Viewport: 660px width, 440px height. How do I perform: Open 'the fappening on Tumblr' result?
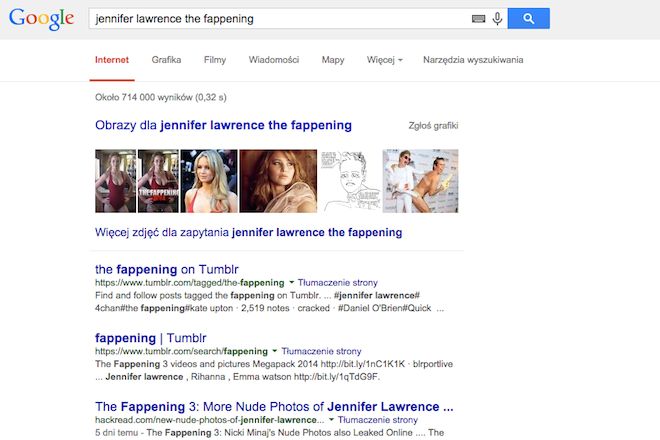pos(167,269)
